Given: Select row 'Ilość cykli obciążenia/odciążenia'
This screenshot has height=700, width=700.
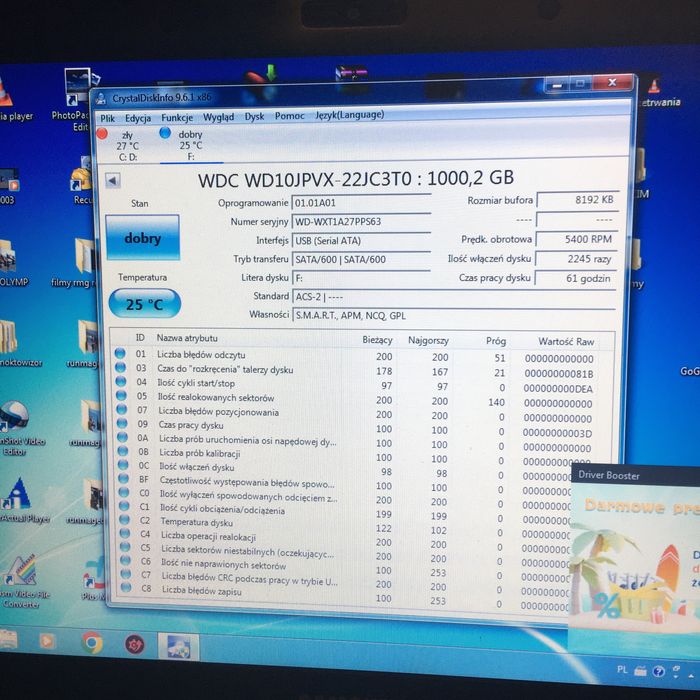Looking at the screenshot, I should (x=344, y=512).
